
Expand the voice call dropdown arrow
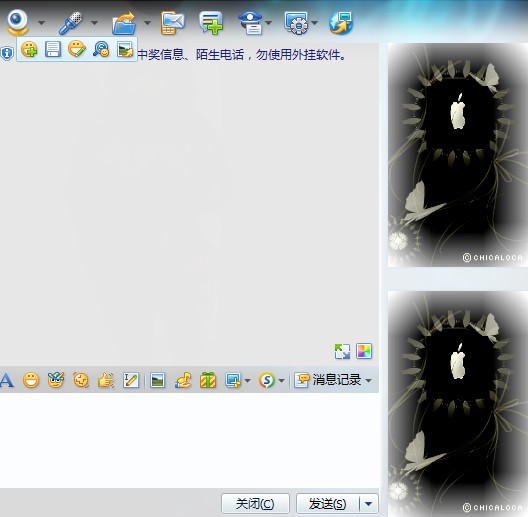pyautogui.click(x=95, y=23)
